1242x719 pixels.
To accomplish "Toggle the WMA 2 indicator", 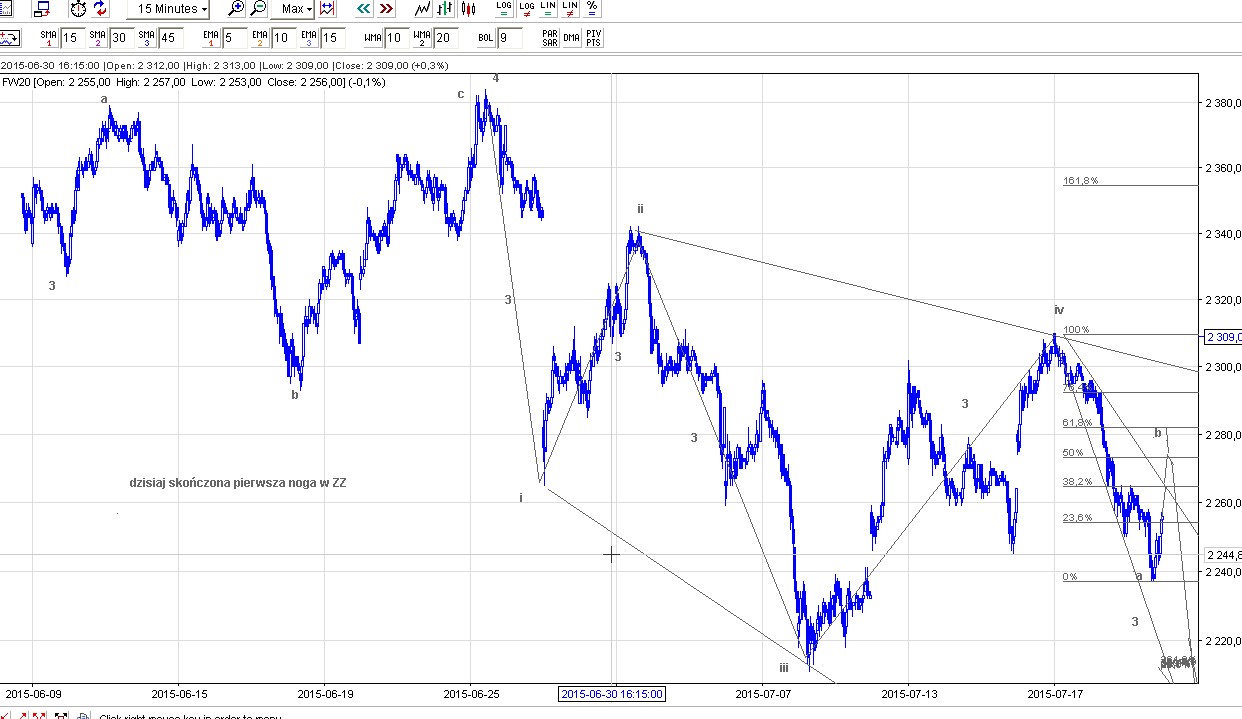I will pos(421,38).
